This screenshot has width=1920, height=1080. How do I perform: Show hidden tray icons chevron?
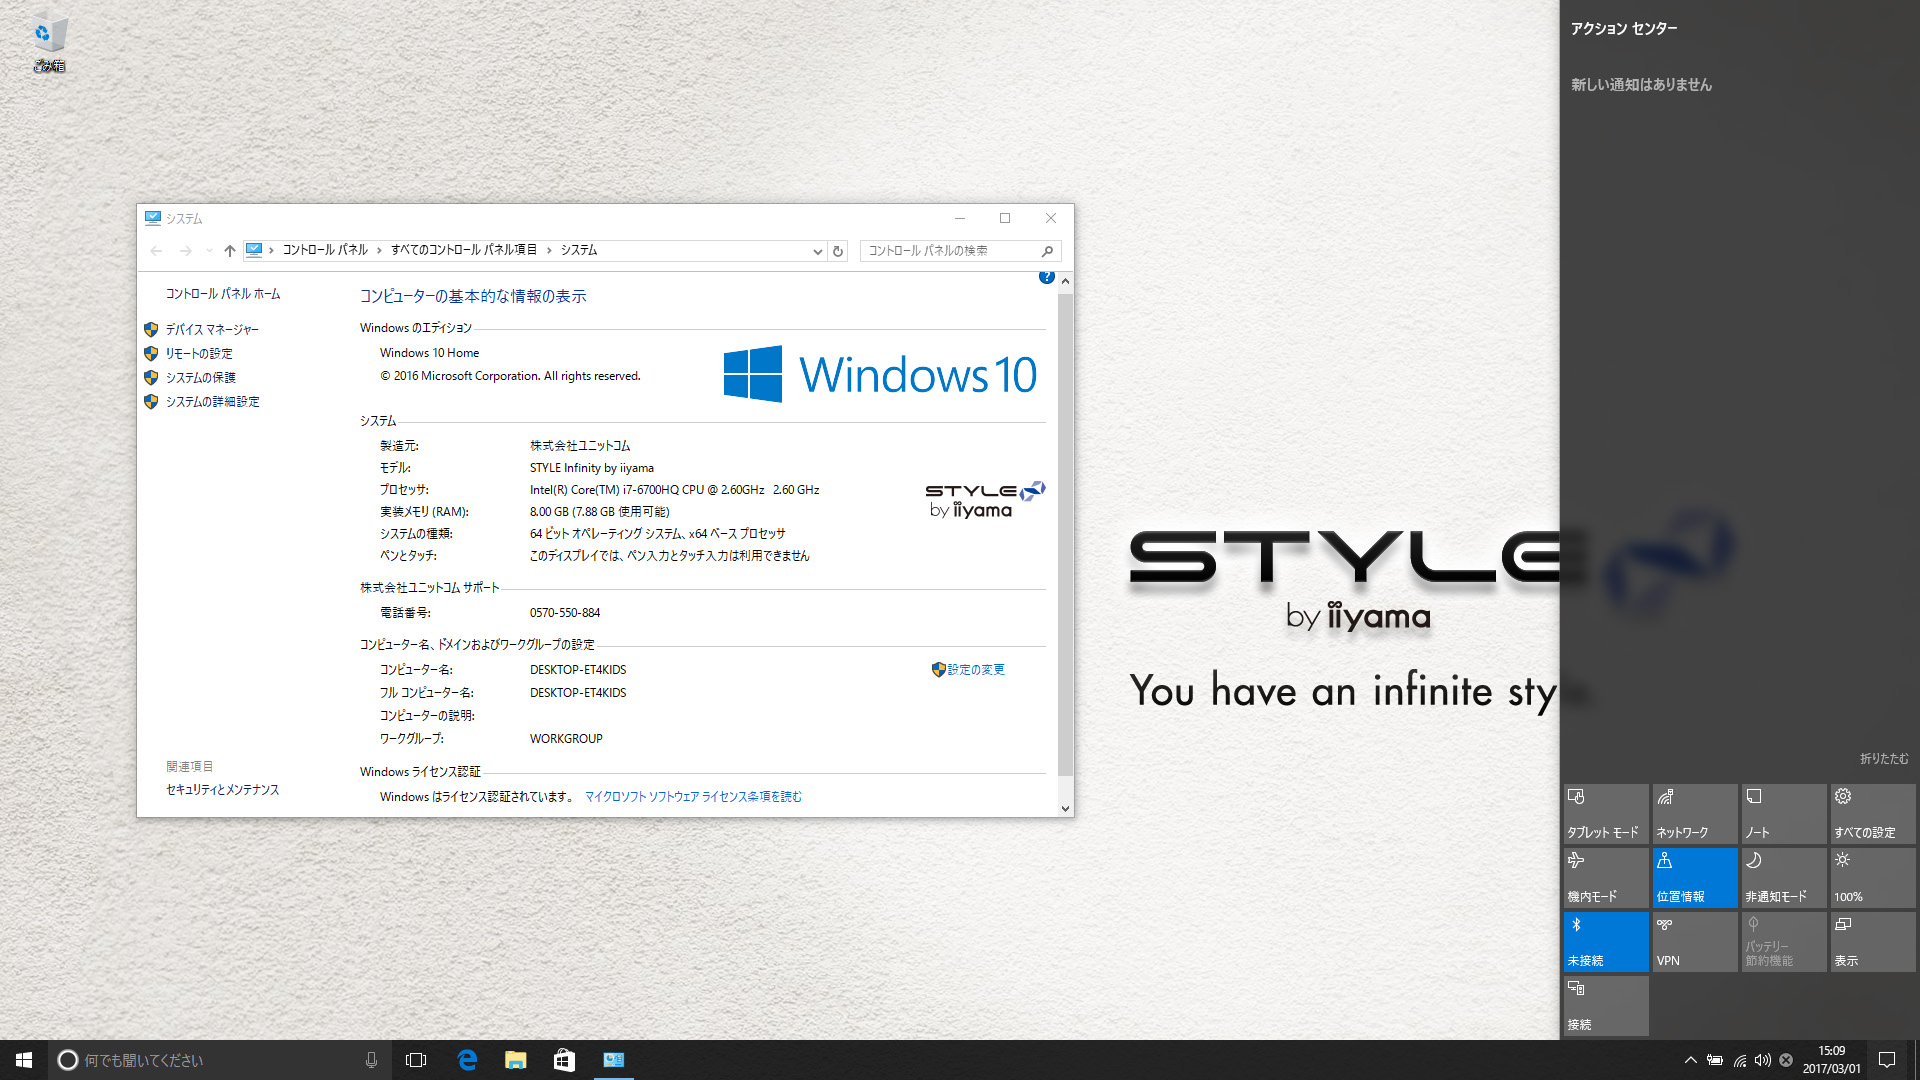tap(1690, 1060)
